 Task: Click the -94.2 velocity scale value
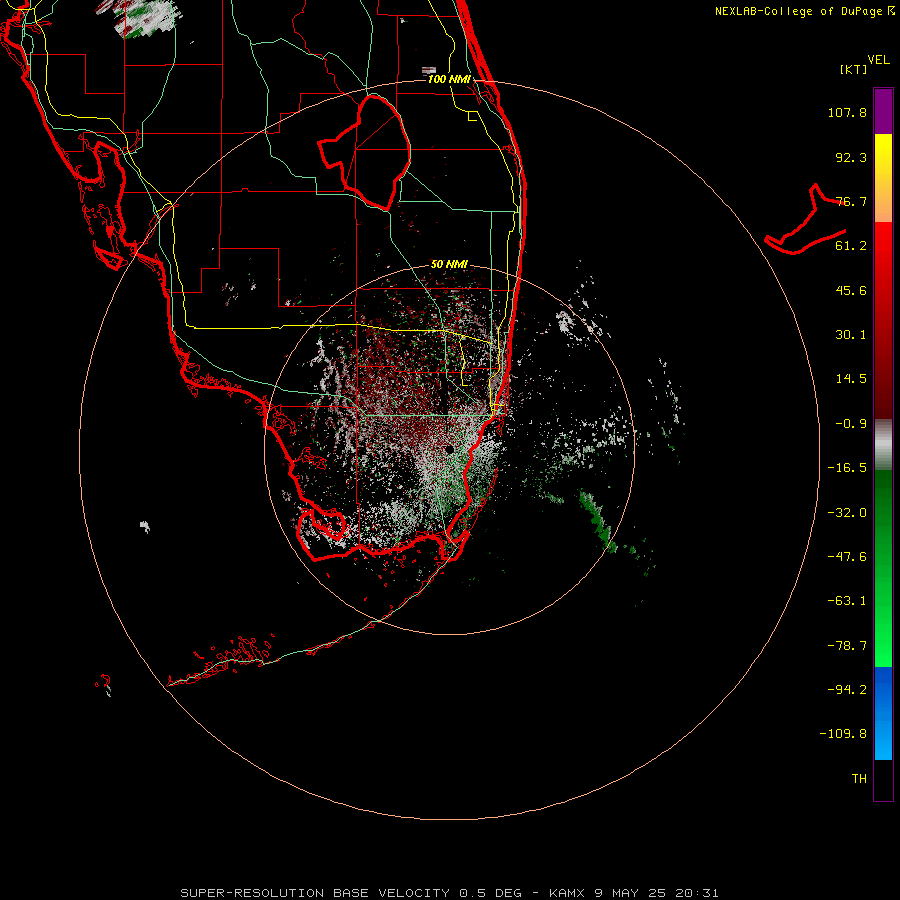(847, 690)
